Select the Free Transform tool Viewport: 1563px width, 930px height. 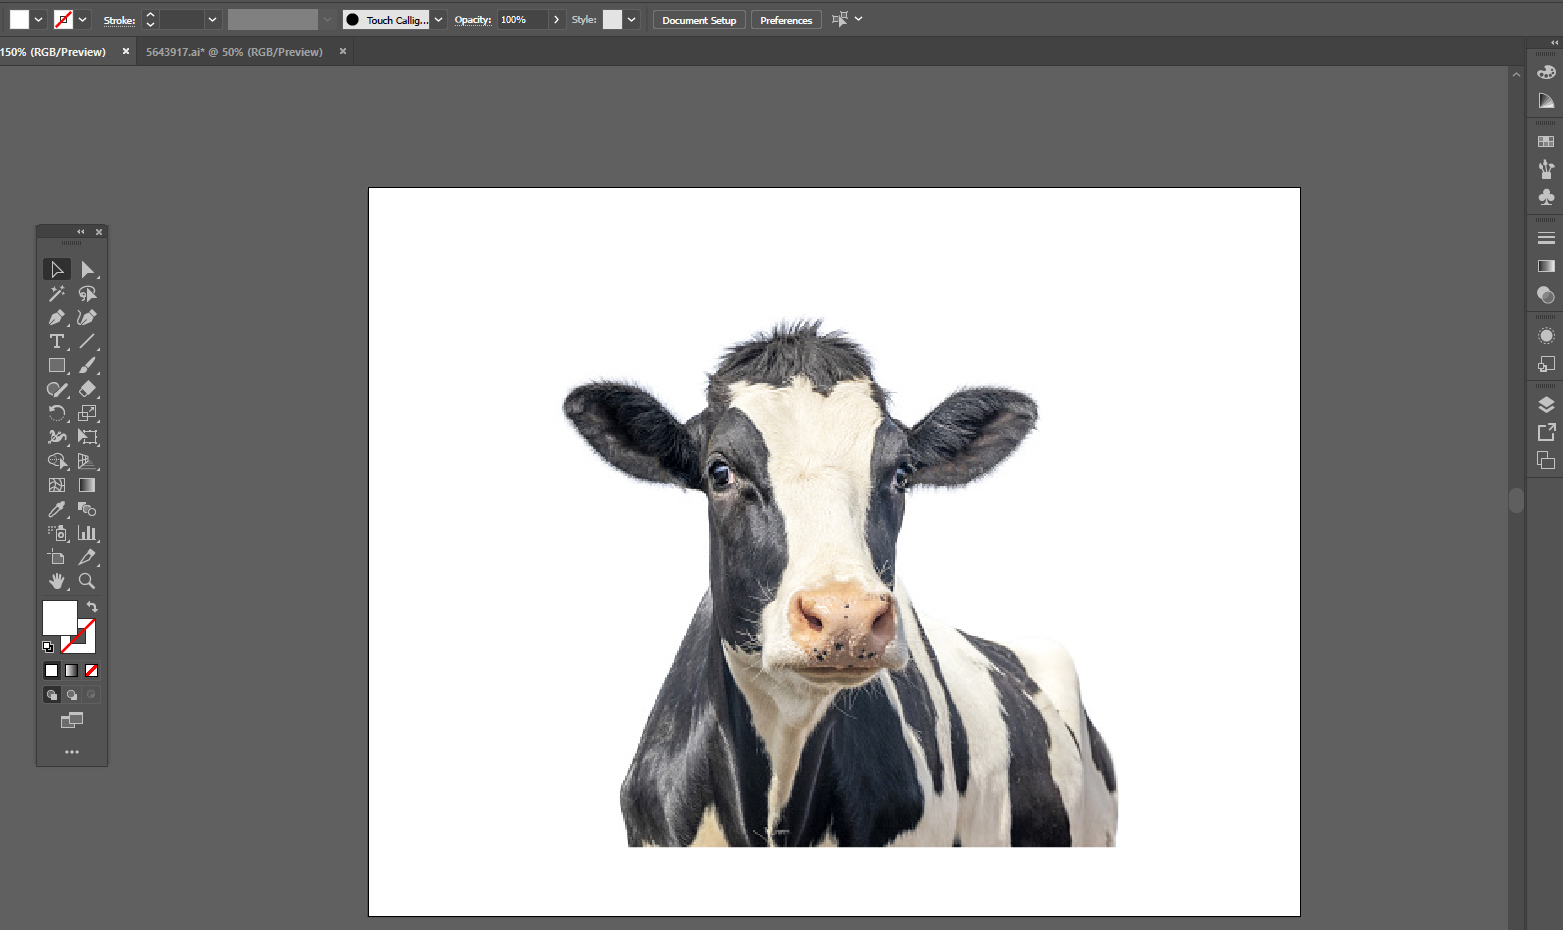tap(87, 438)
